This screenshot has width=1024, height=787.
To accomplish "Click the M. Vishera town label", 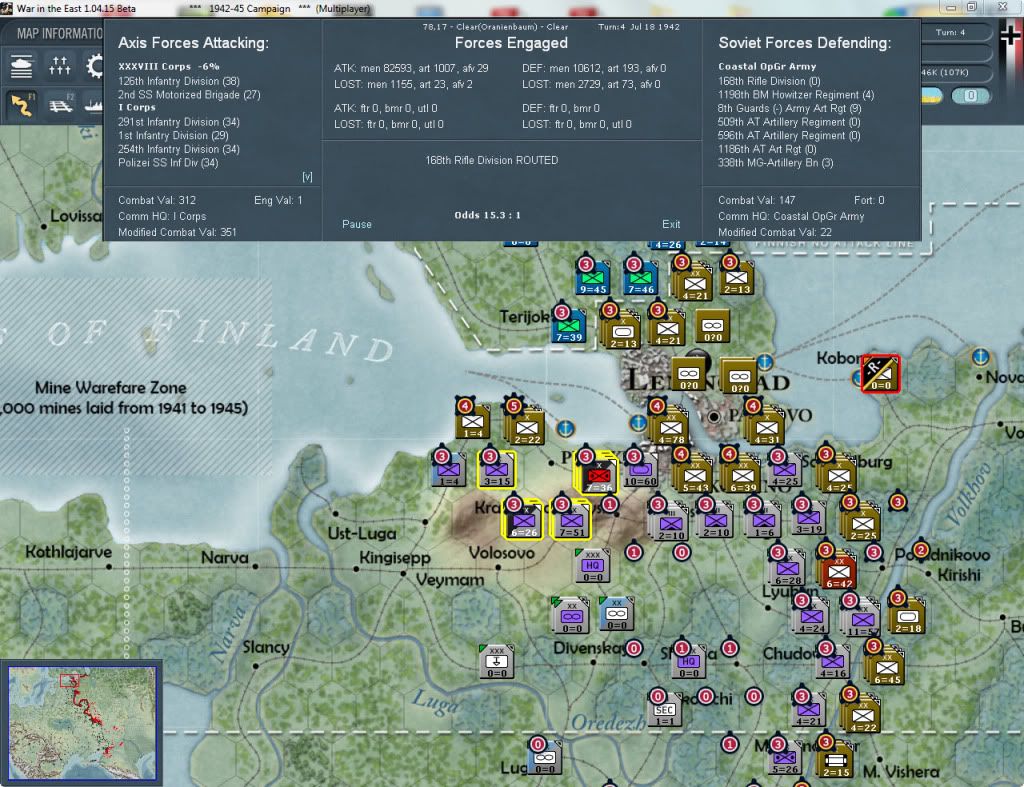I will pos(901,772).
